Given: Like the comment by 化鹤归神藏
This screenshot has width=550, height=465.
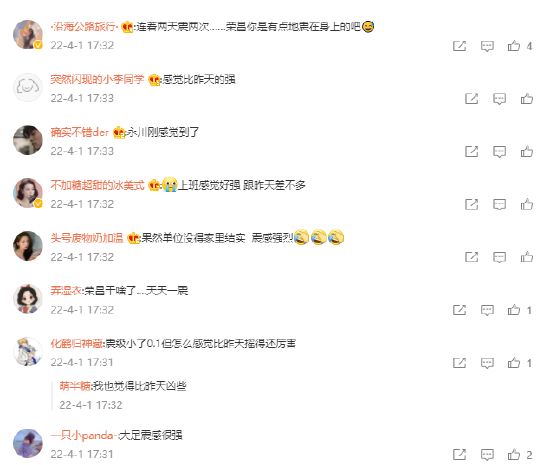Looking at the screenshot, I should (x=514, y=363).
